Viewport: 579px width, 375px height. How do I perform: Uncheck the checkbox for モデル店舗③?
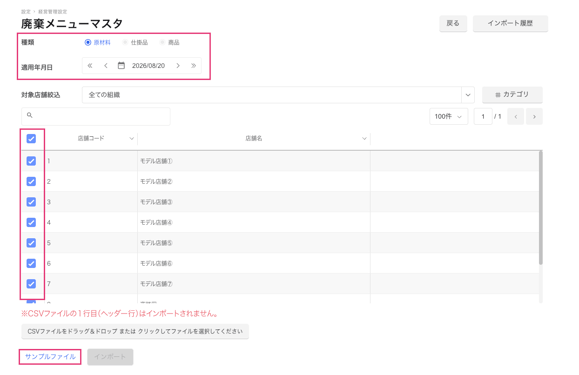pos(31,202)
